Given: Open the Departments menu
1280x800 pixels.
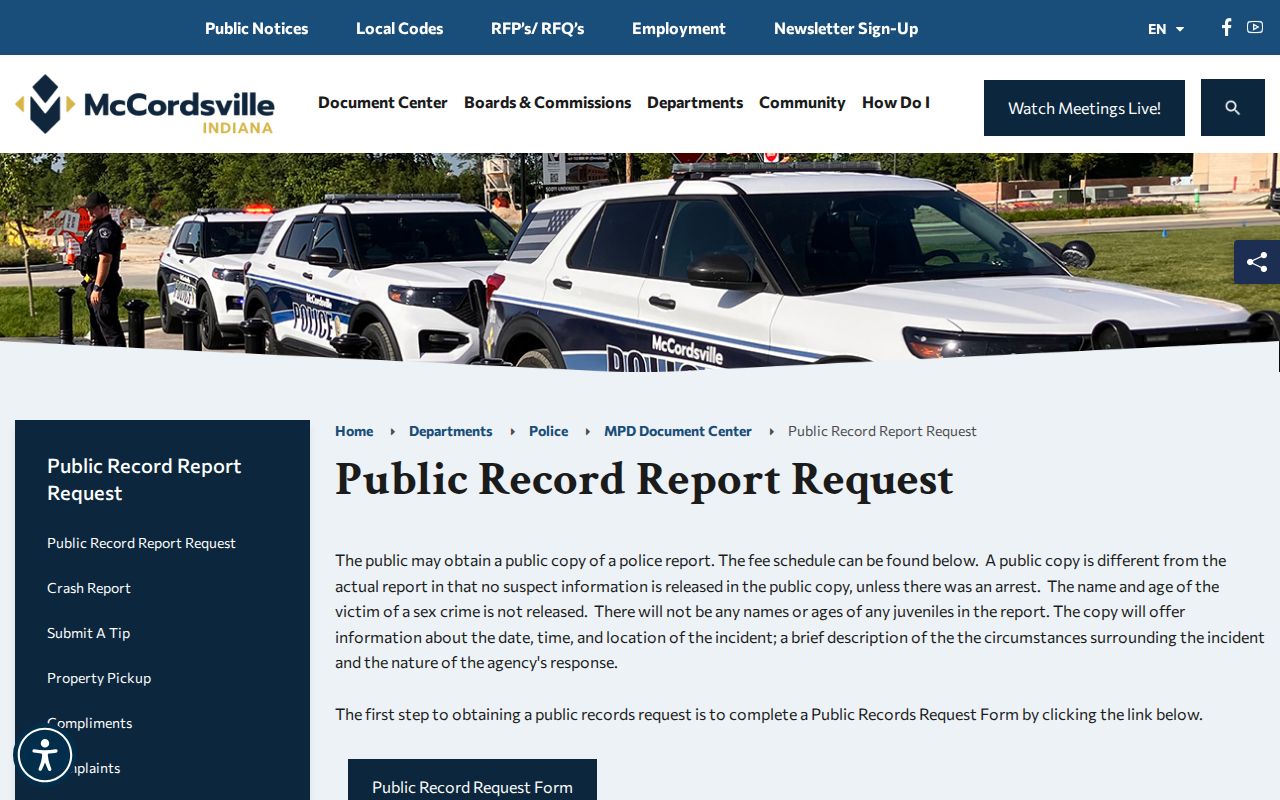Looking at the screenshot, I should click(x=695, y=102).
